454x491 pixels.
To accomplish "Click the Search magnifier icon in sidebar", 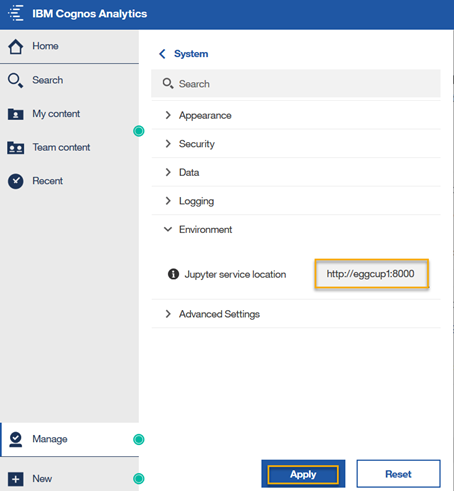I will 16,80.
